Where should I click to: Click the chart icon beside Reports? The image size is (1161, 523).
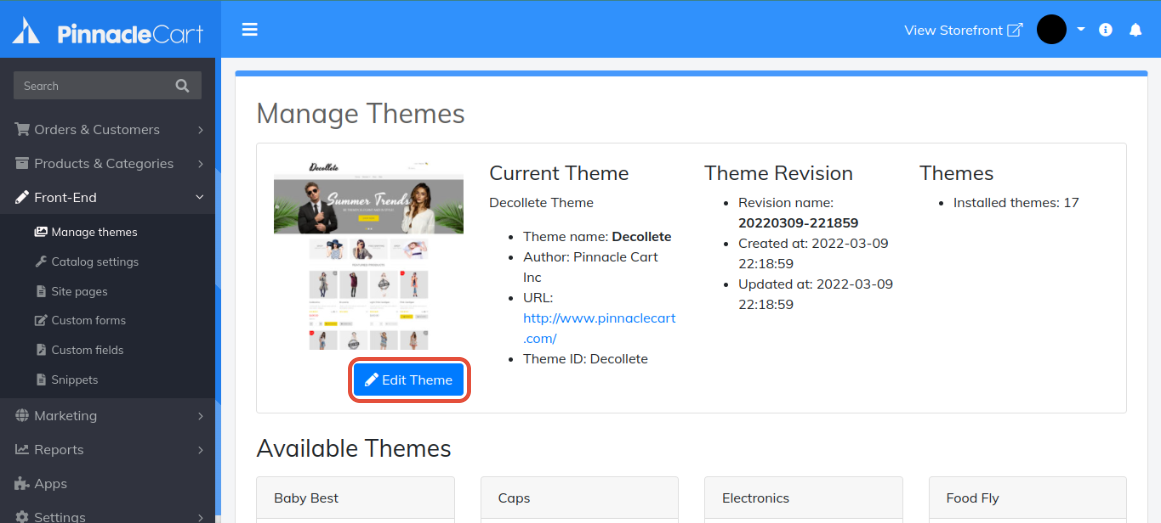click(x=22, y=450)
